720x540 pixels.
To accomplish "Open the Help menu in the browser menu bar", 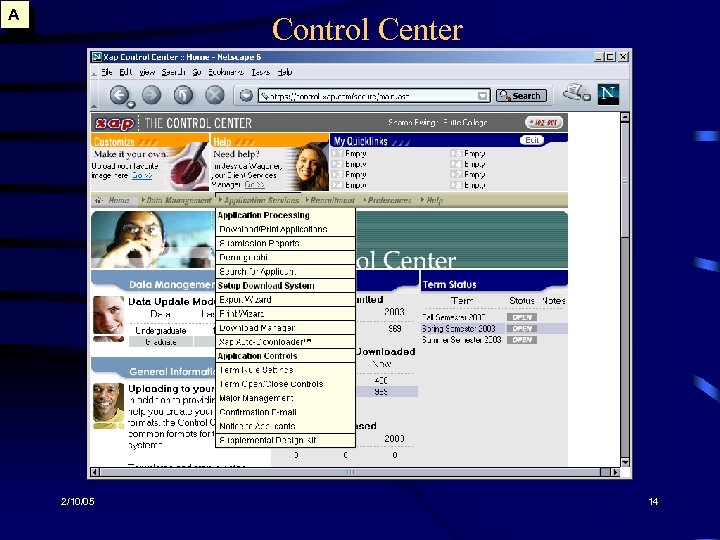I will click(285, 72).
